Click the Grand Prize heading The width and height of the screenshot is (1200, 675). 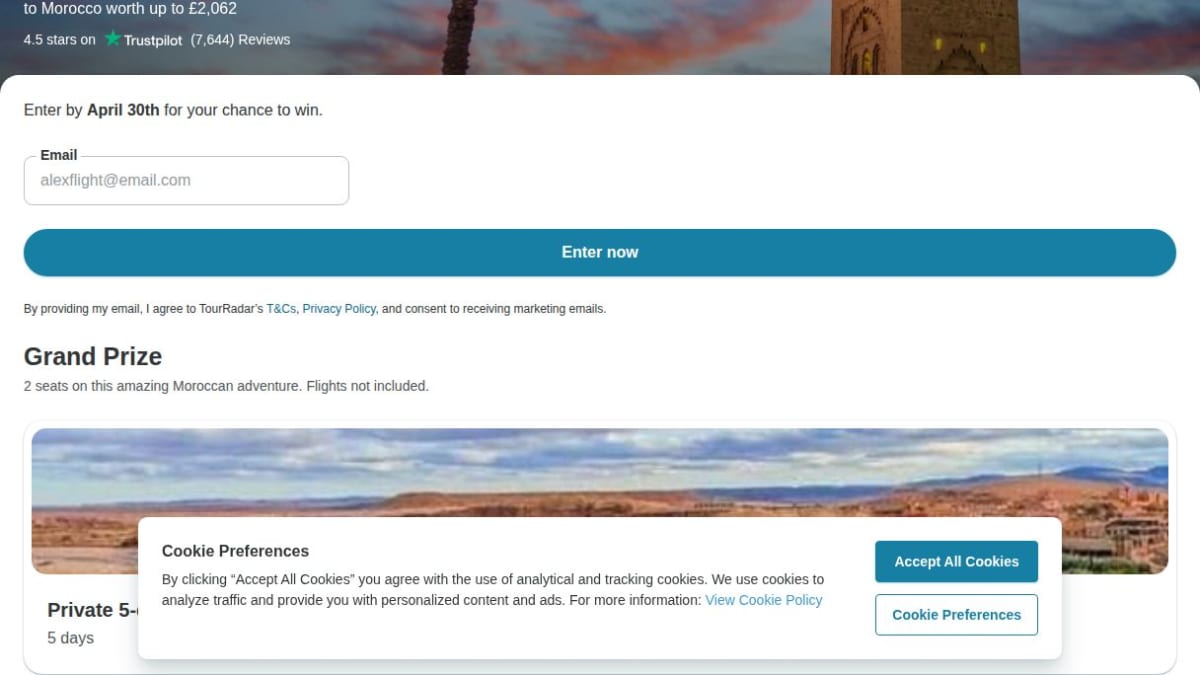click(93, 357)
